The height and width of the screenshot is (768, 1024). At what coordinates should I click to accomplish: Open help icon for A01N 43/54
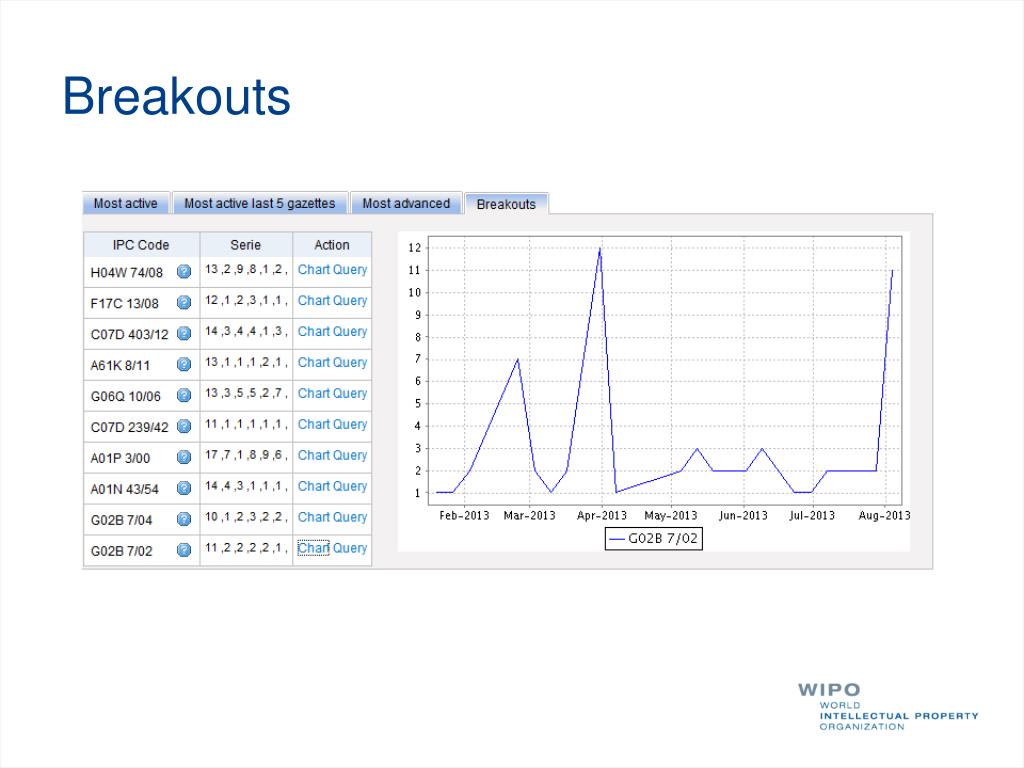pos(184,488)
